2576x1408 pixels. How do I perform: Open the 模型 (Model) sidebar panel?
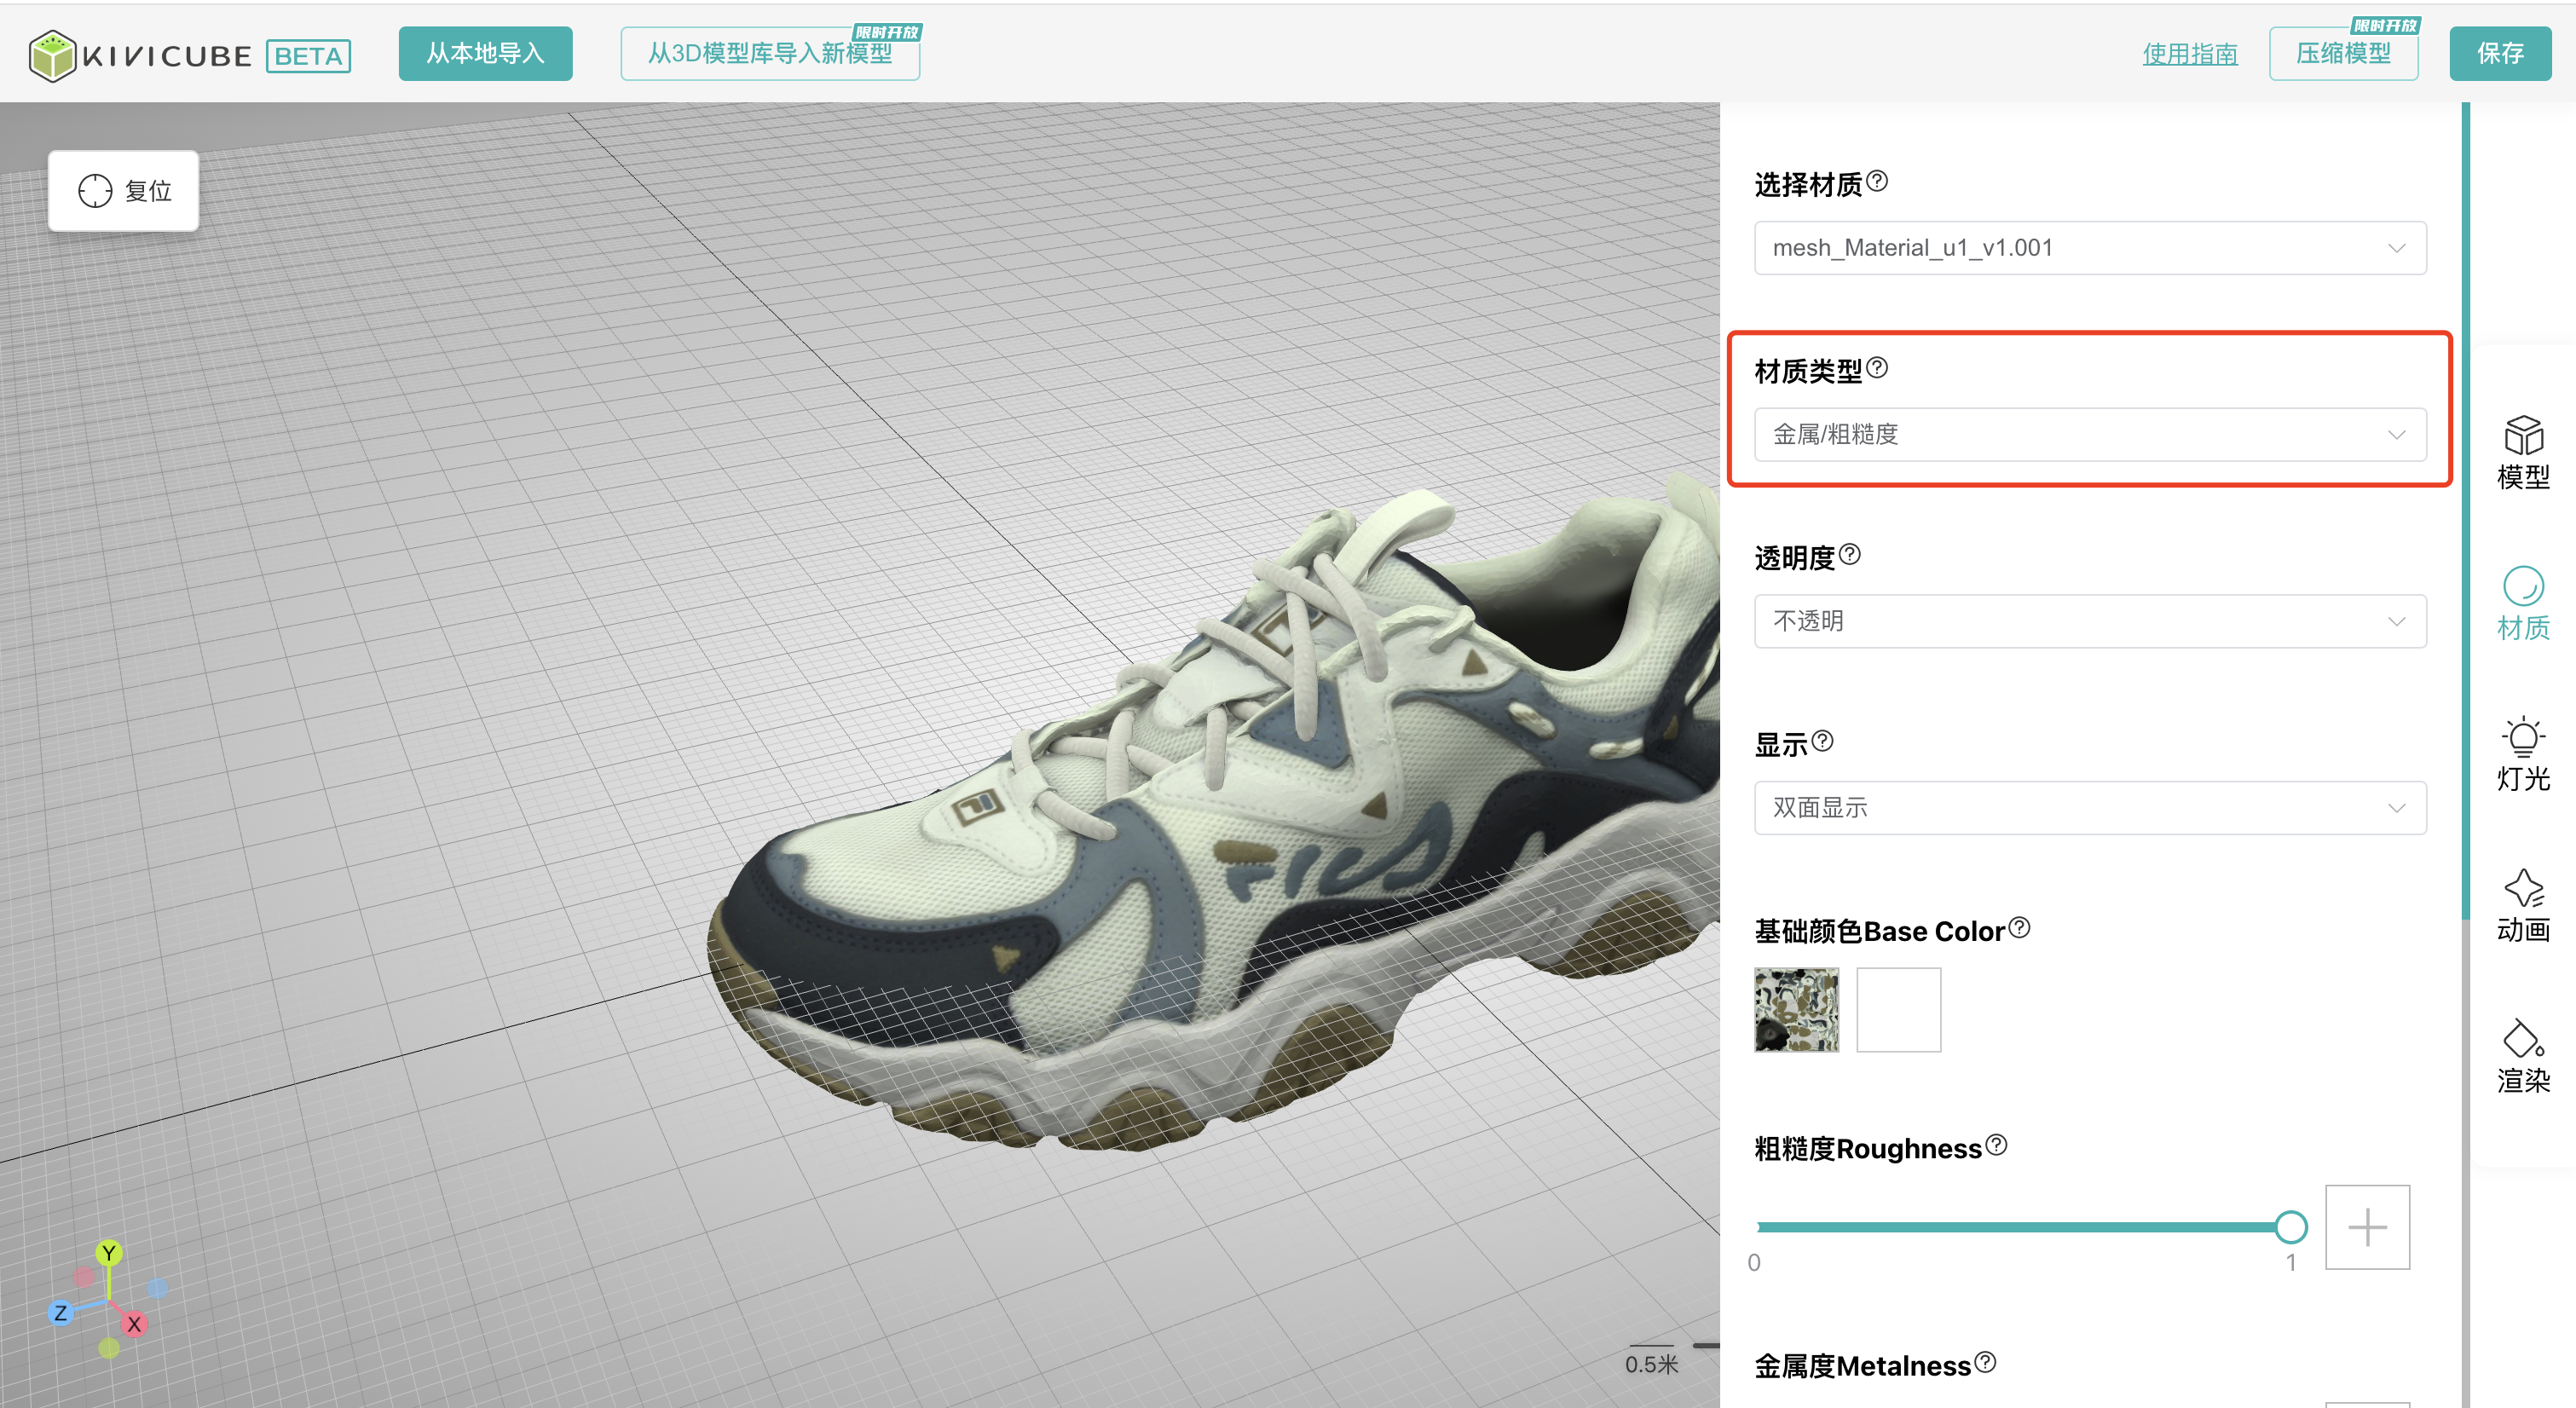click(2522, 452)
